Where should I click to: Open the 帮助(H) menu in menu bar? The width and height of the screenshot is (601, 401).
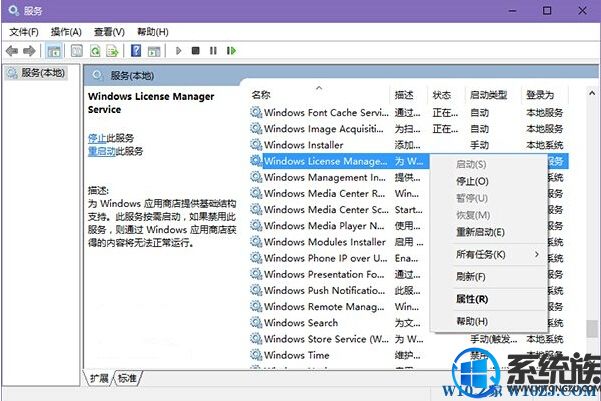coord(153,32)
